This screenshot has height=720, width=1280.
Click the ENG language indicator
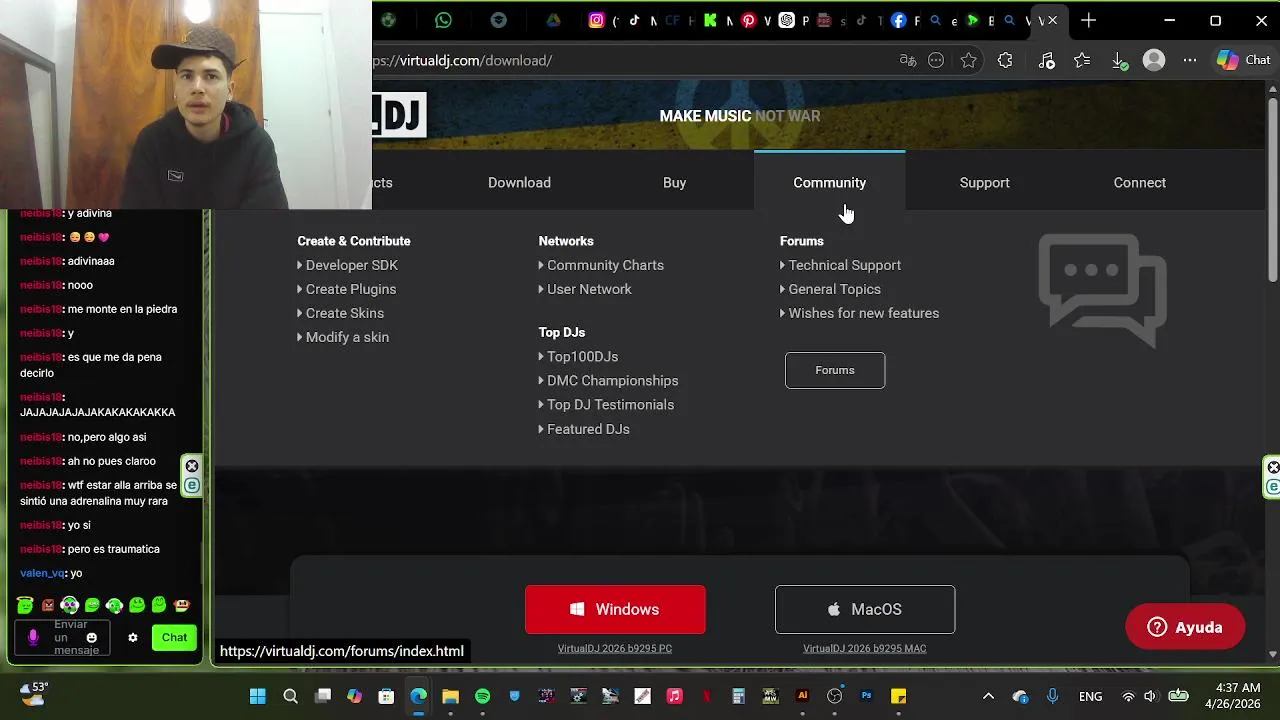click(1090, 696)
